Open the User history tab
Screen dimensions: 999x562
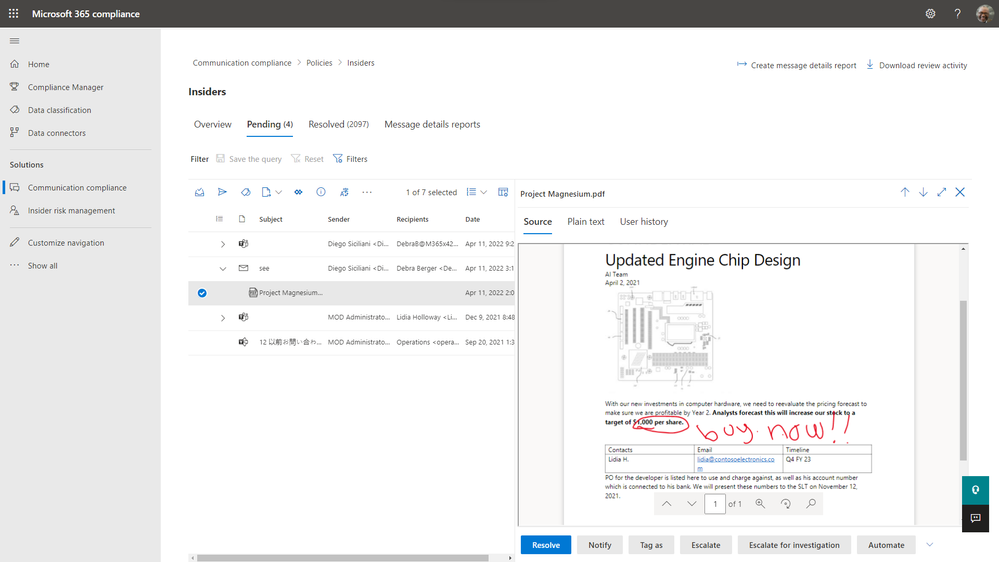click(x=643, y=222)
